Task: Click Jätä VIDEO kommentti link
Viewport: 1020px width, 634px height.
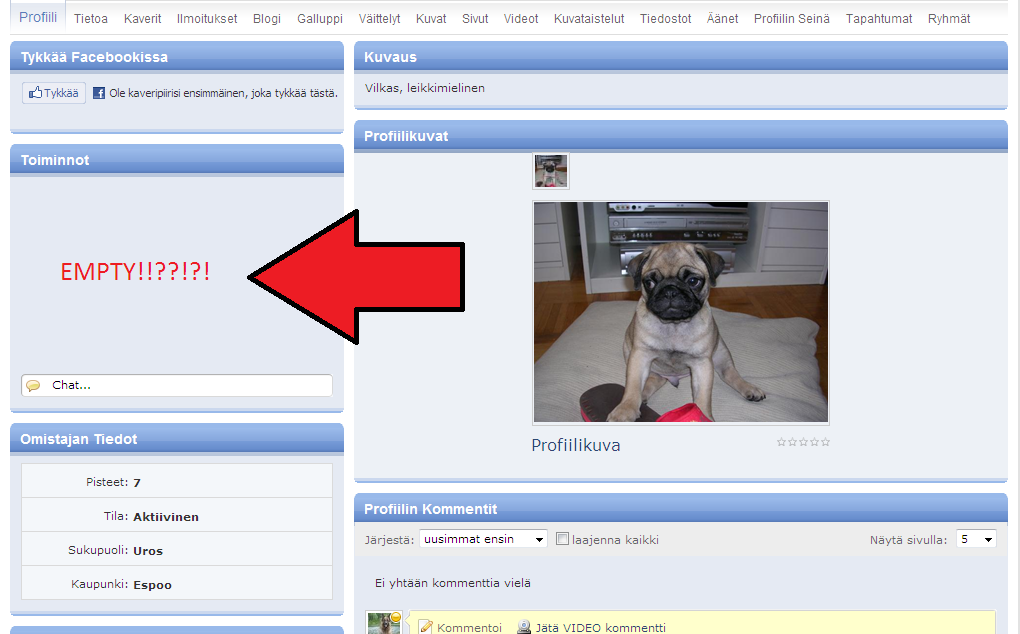Action: [x=600, y=627]
